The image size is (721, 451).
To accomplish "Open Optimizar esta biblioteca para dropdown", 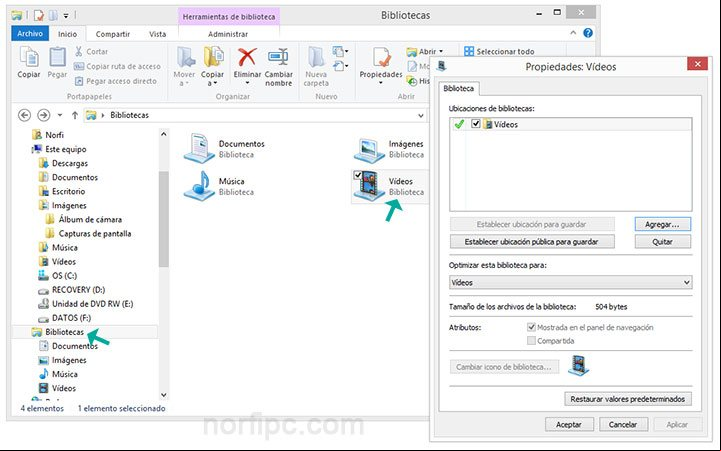I will pos(571,282).
